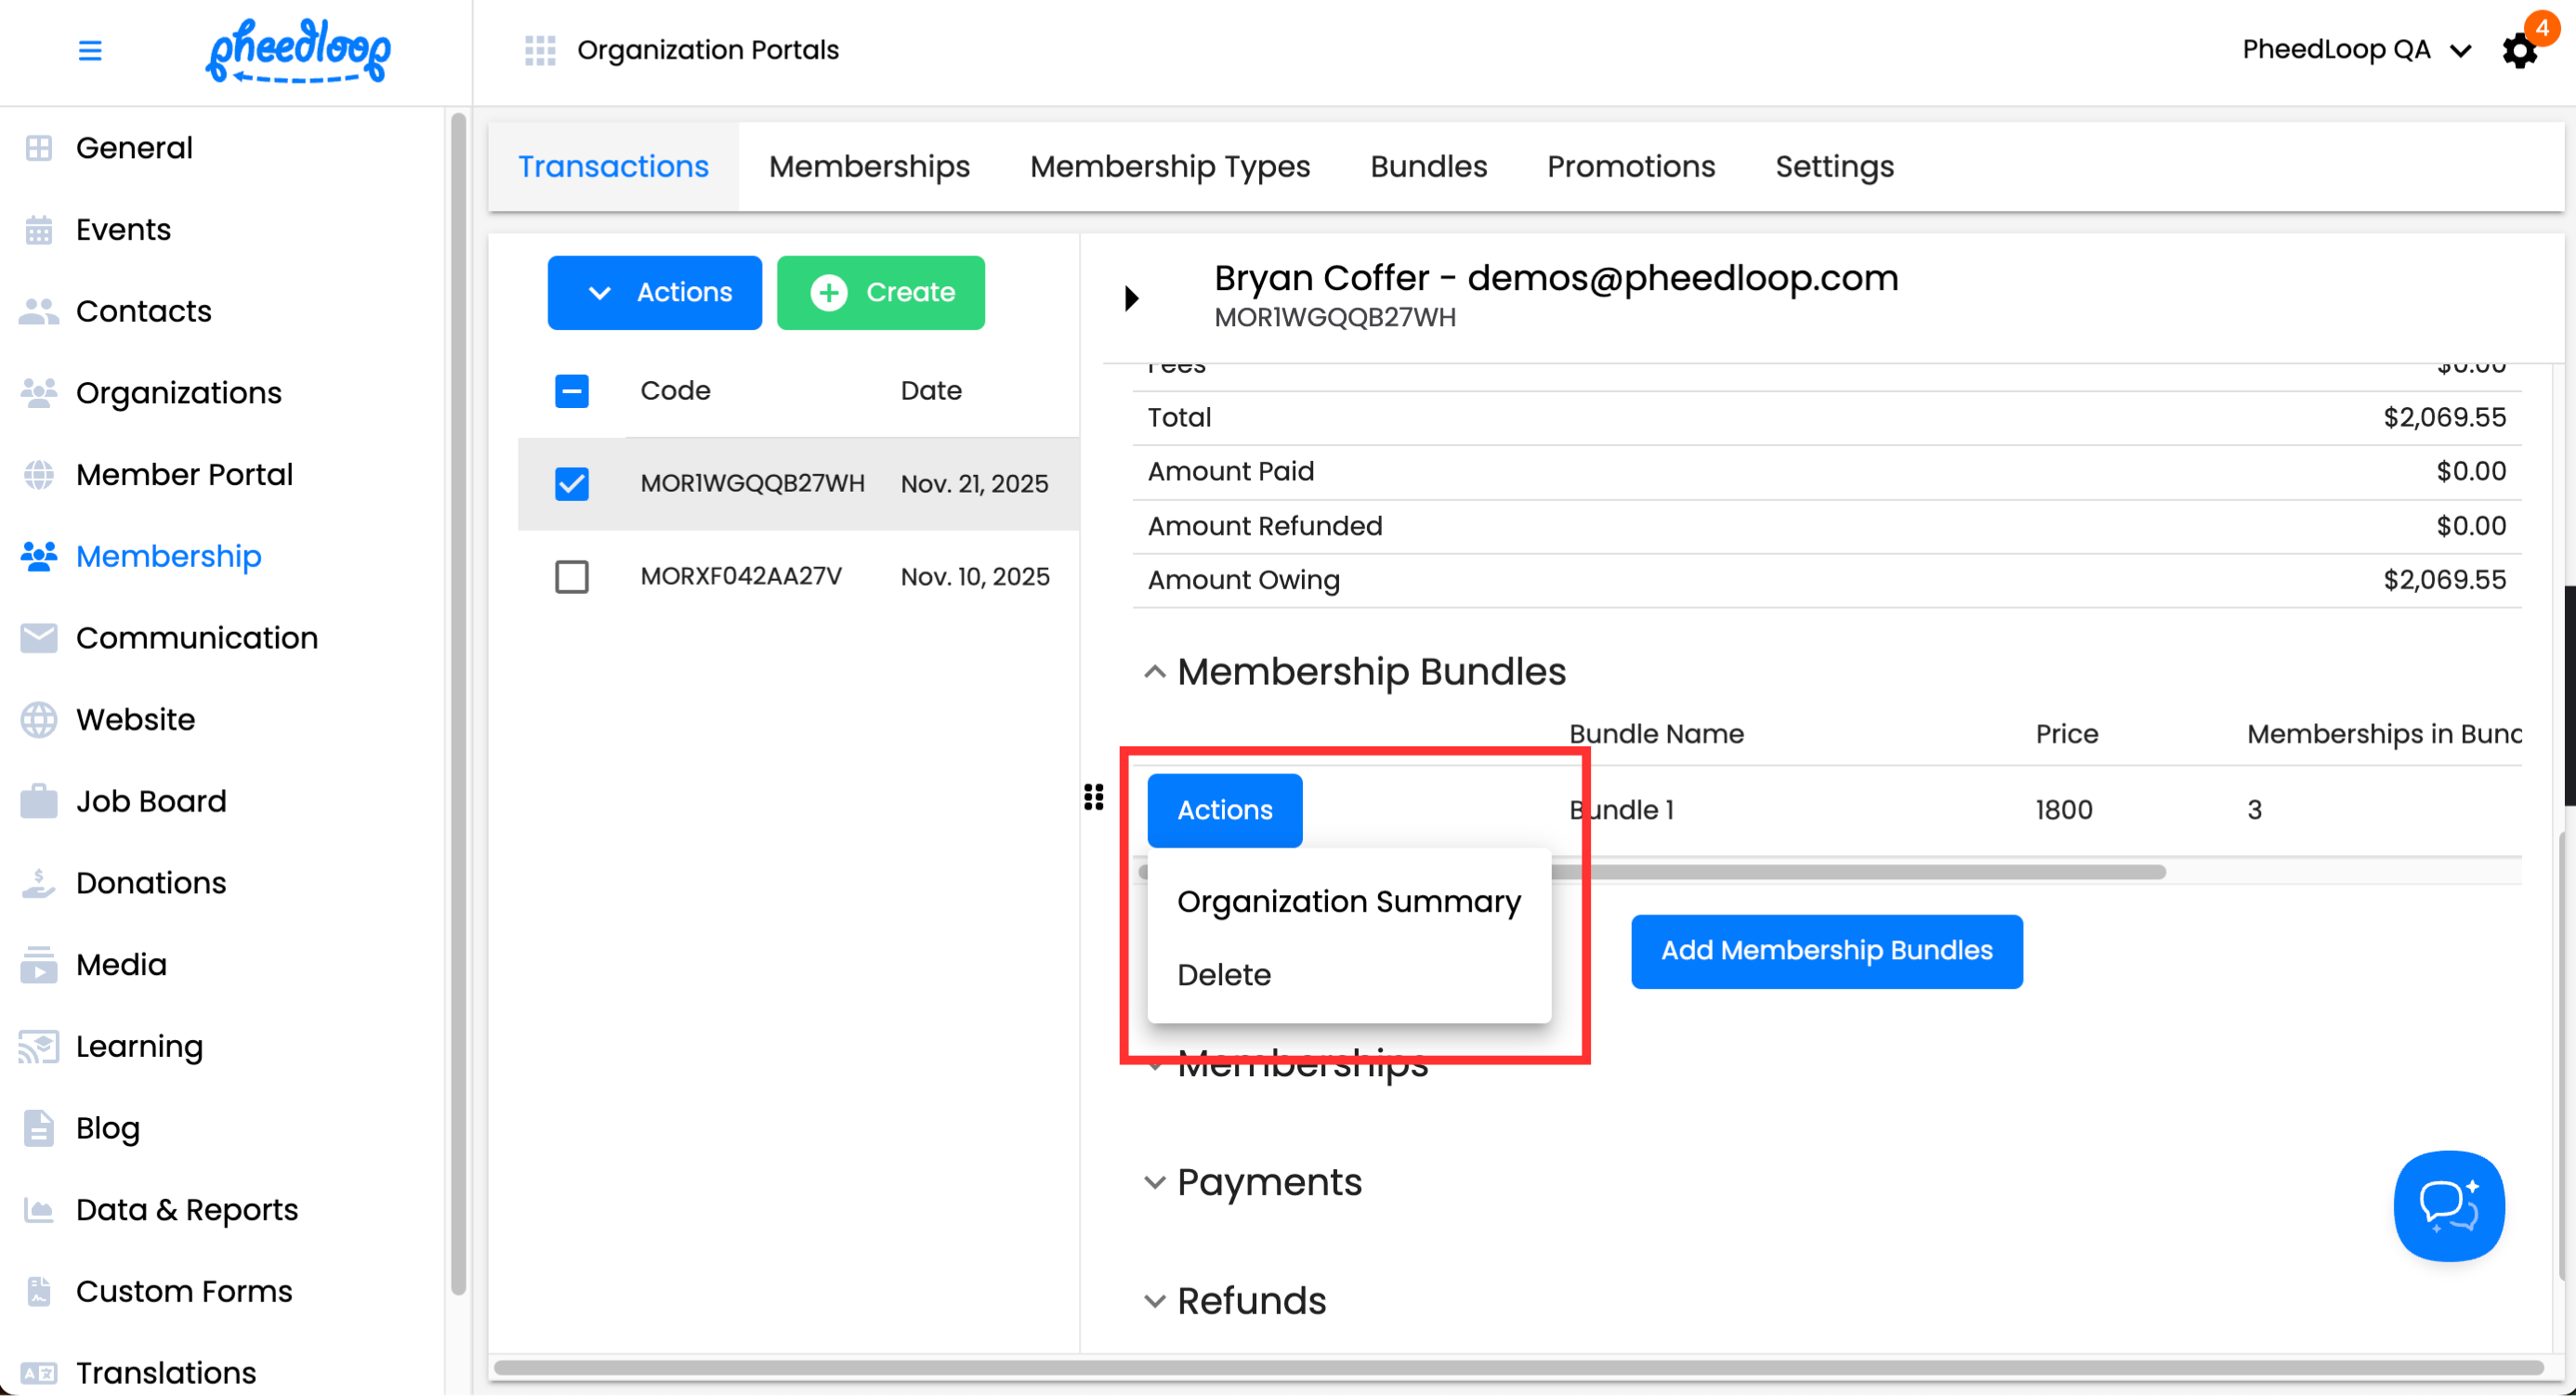This screenshot has width=2576, height=1396.
Task: Click the Communication envelope icon
Action: click(x=39, y=638)
